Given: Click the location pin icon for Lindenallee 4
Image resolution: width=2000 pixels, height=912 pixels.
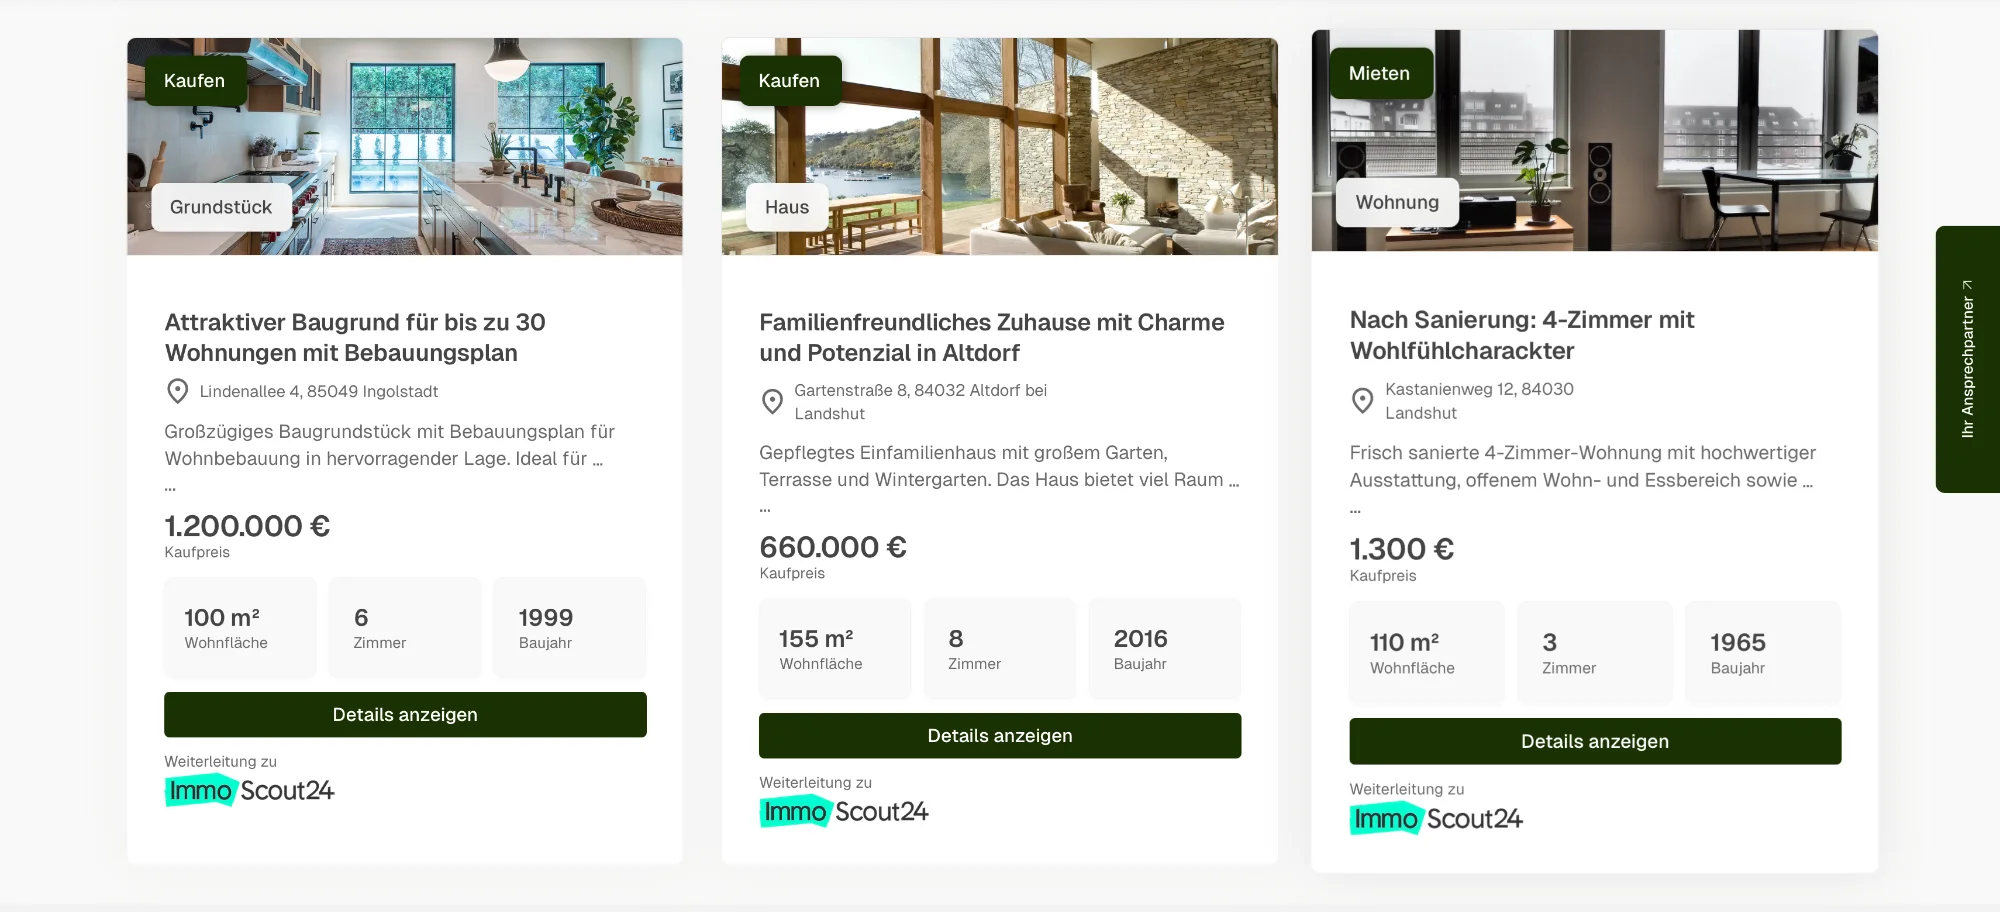Looking at the screenshot, I should pyautogui.click(x=178, y=391).
